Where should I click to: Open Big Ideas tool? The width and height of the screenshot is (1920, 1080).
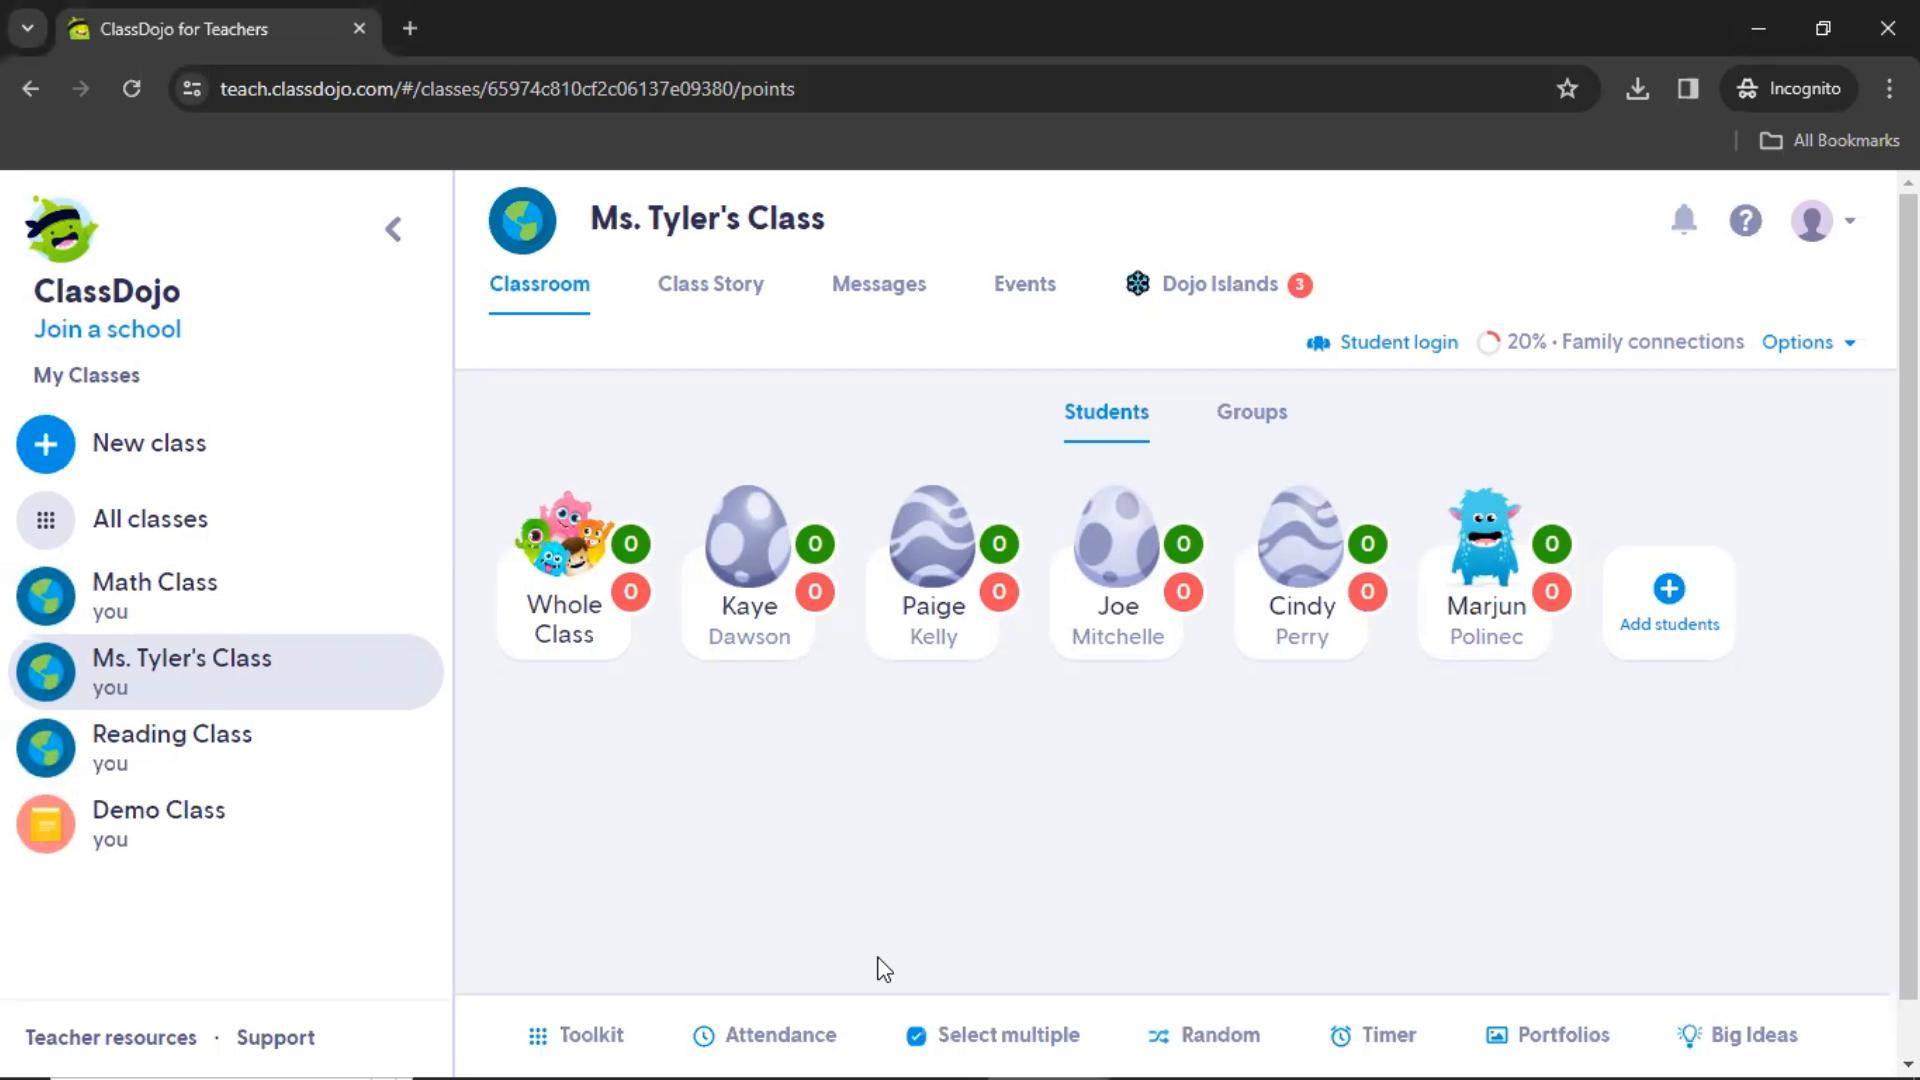pos(1738,1035)
